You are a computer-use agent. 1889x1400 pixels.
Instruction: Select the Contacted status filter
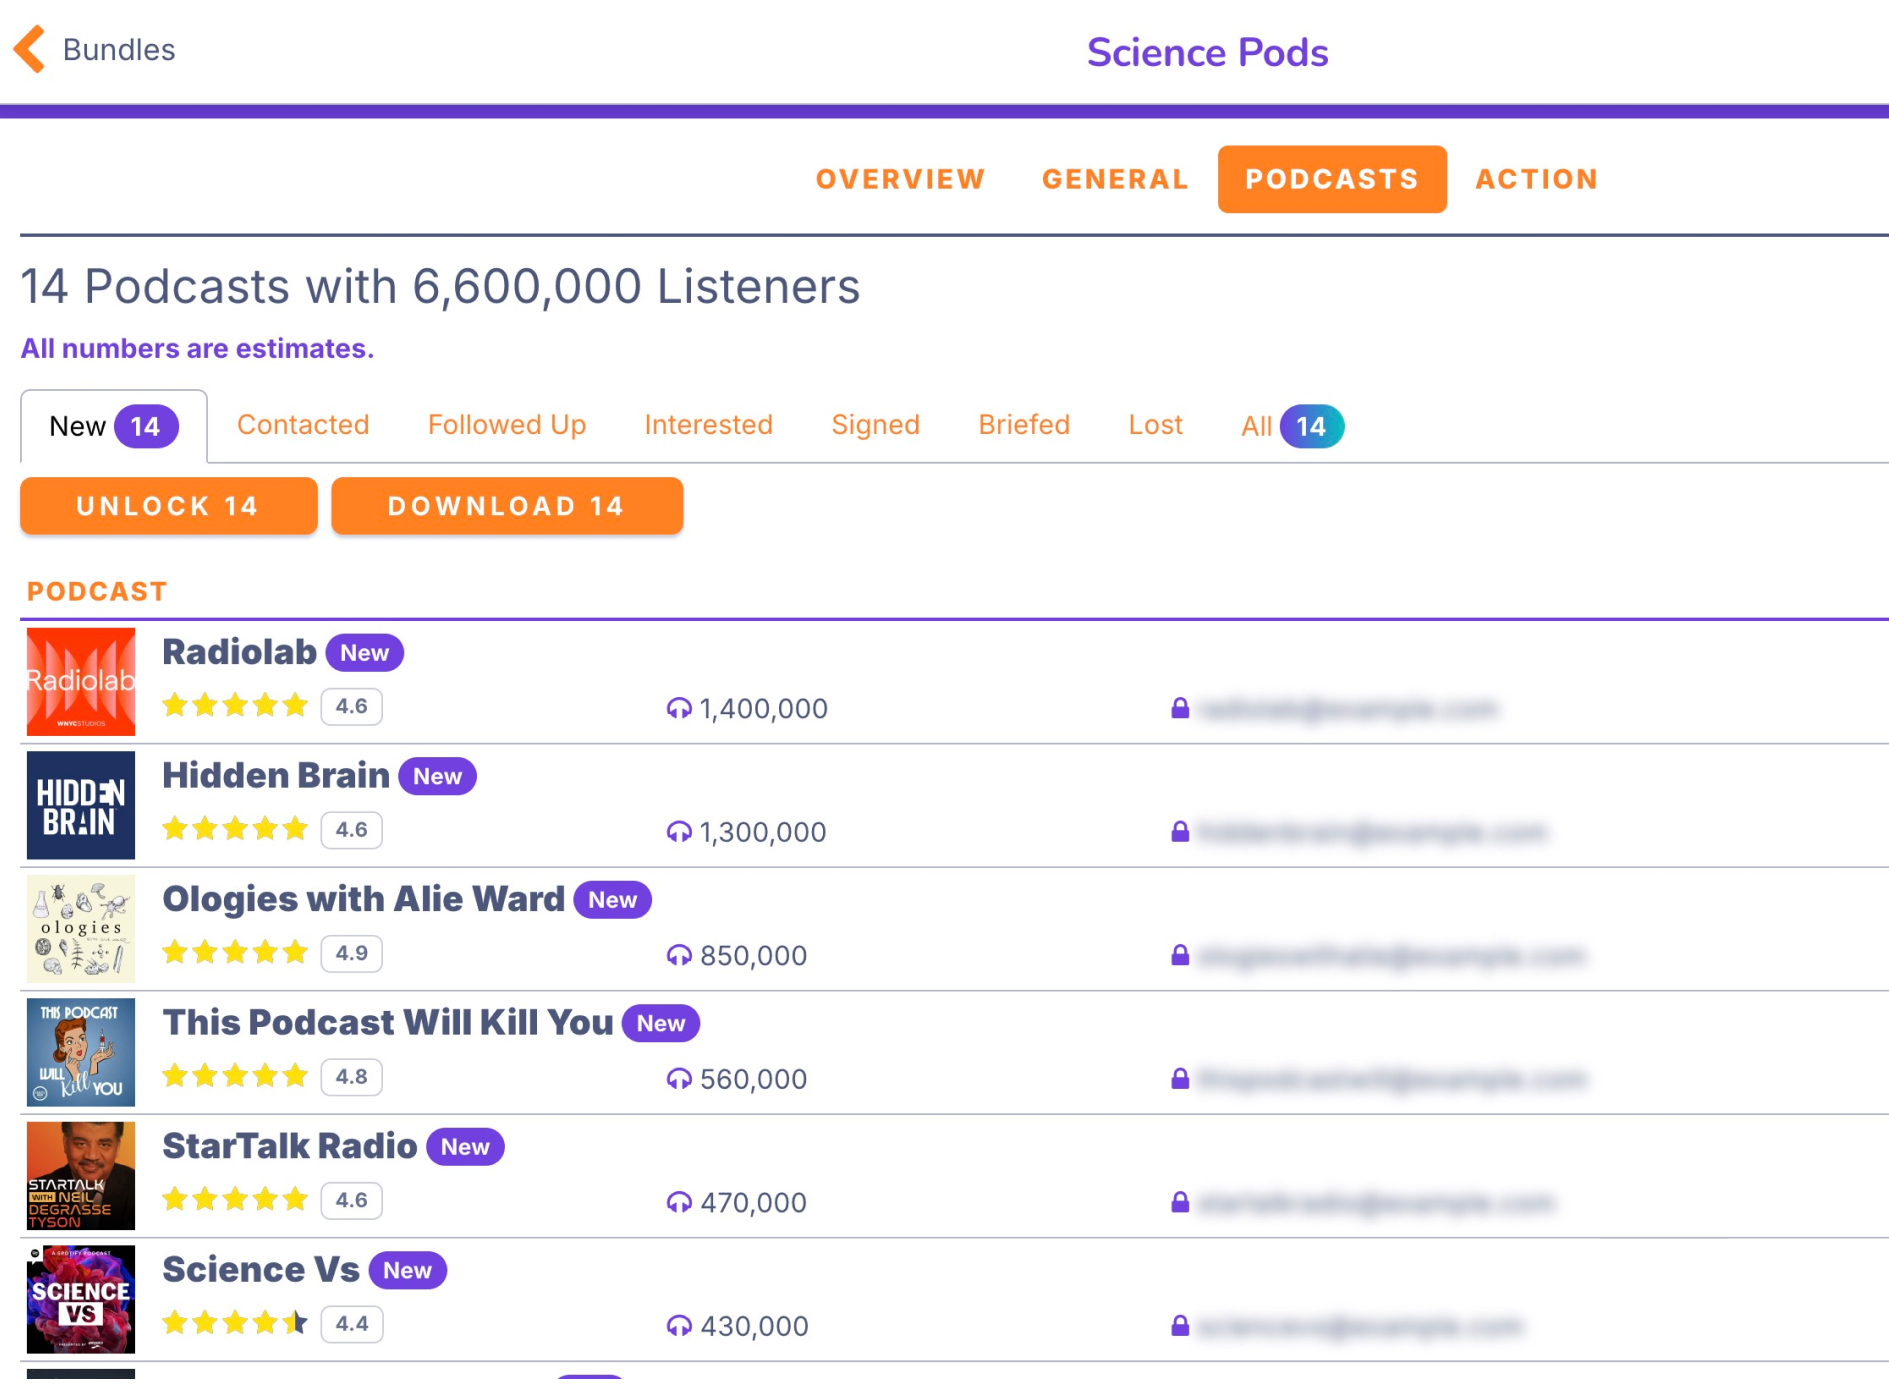tap(303, 425)
